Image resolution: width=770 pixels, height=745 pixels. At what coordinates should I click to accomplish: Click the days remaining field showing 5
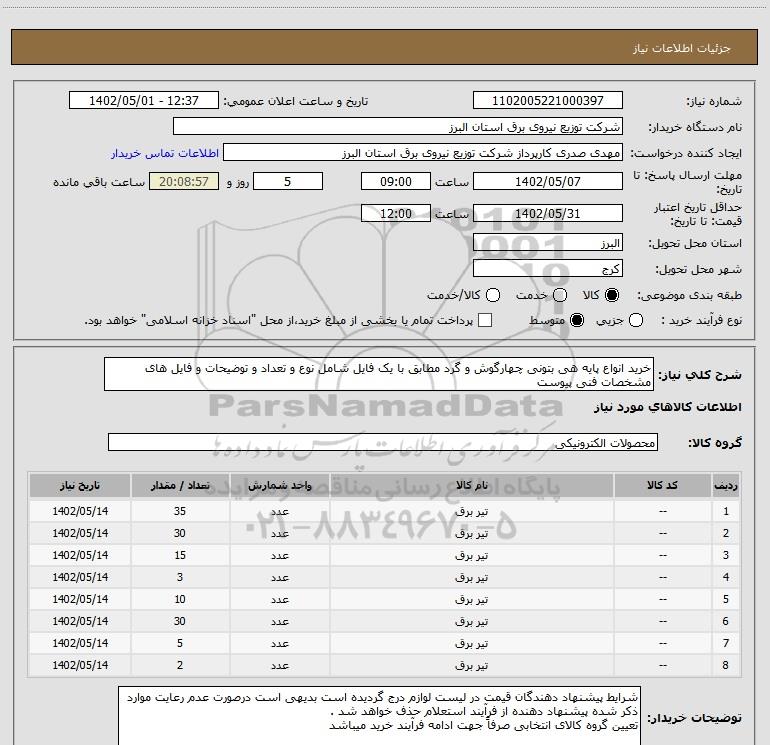[288, 181]
